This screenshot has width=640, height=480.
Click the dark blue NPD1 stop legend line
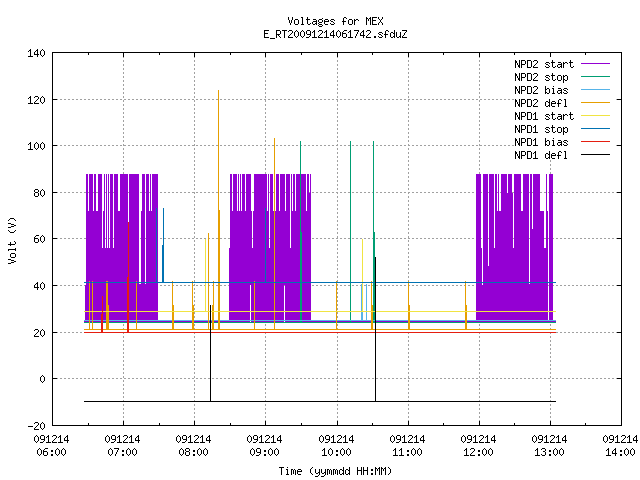coord(596,129)
